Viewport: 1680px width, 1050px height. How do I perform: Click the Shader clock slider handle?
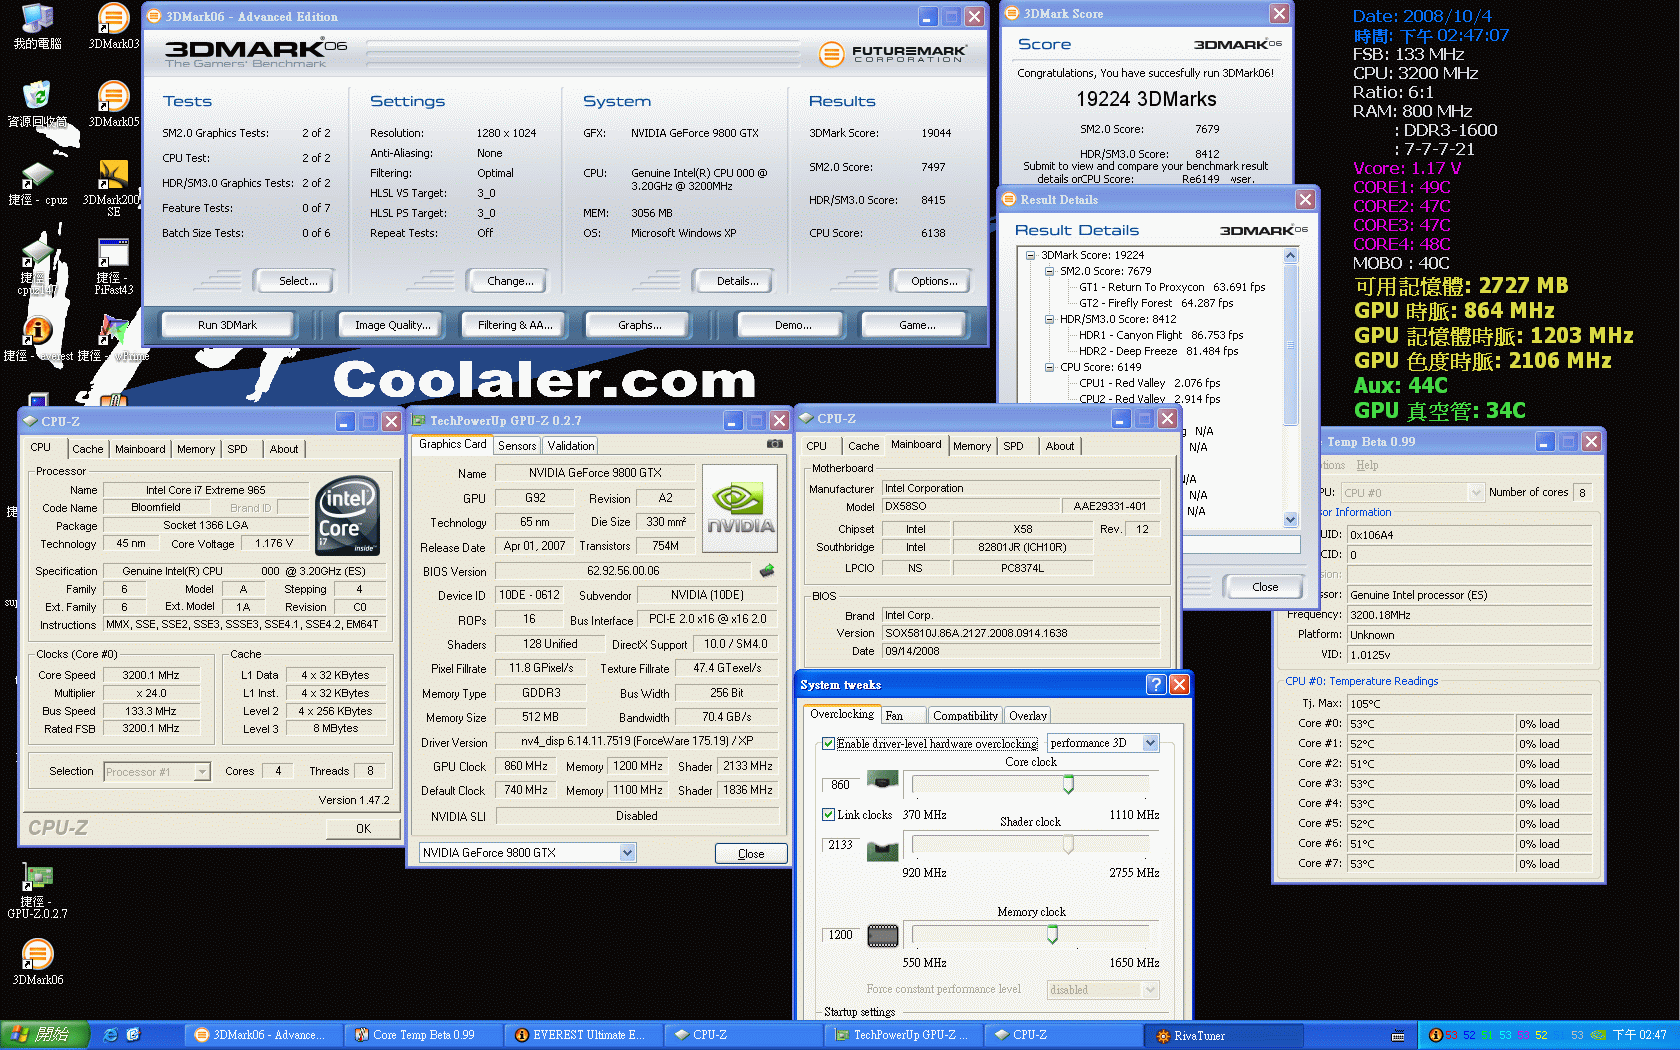1068,845
